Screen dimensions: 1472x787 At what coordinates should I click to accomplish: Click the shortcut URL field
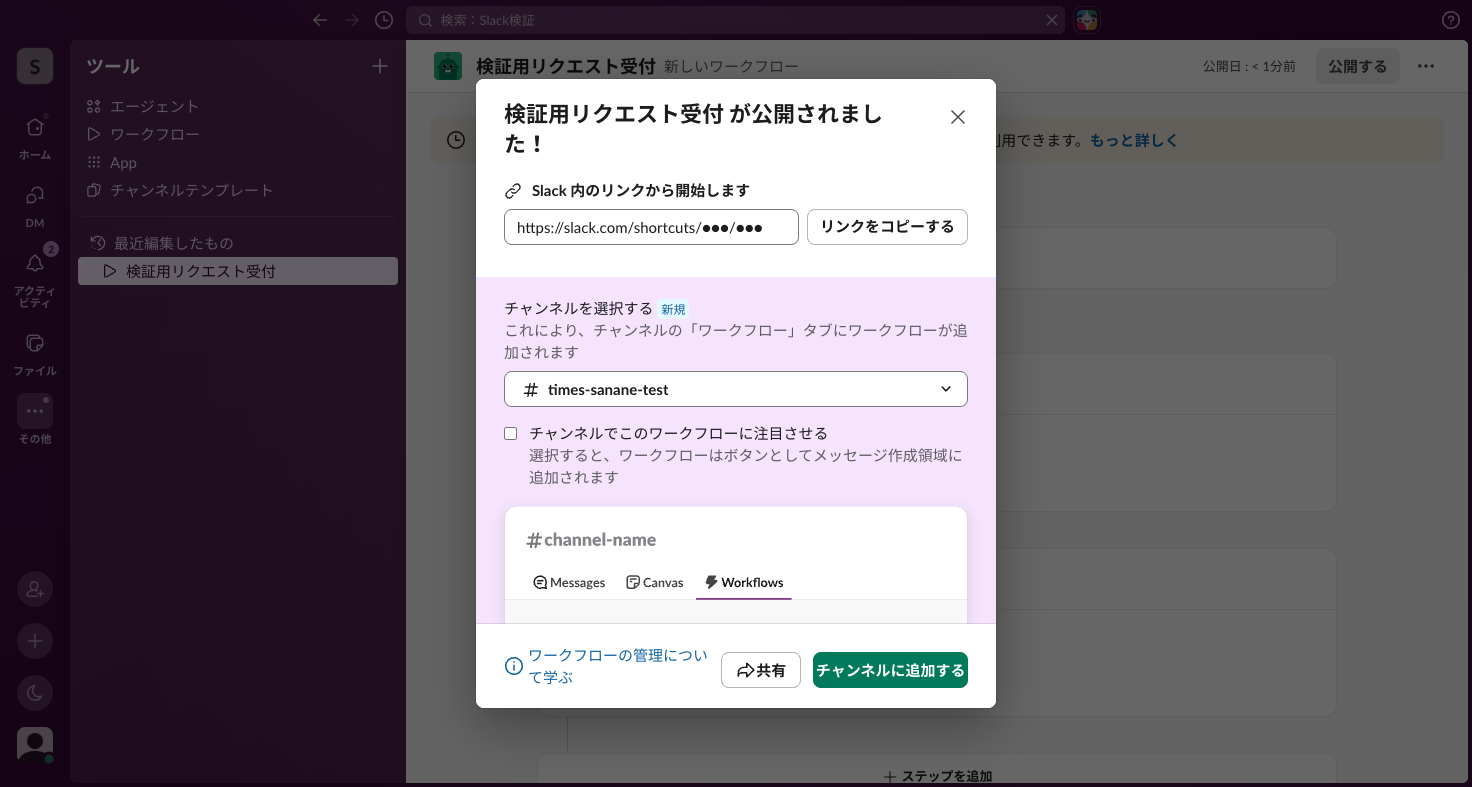651,227
